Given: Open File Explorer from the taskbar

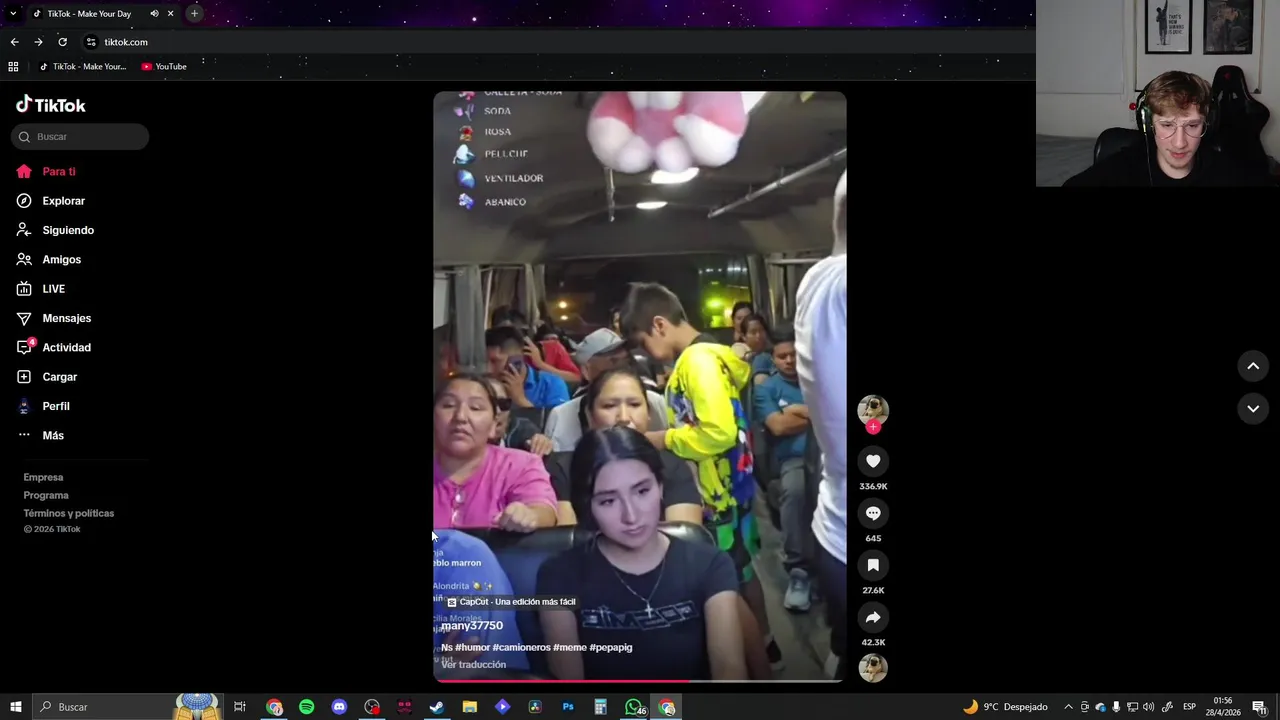Looking at the screenshot, I should [470, 707].
